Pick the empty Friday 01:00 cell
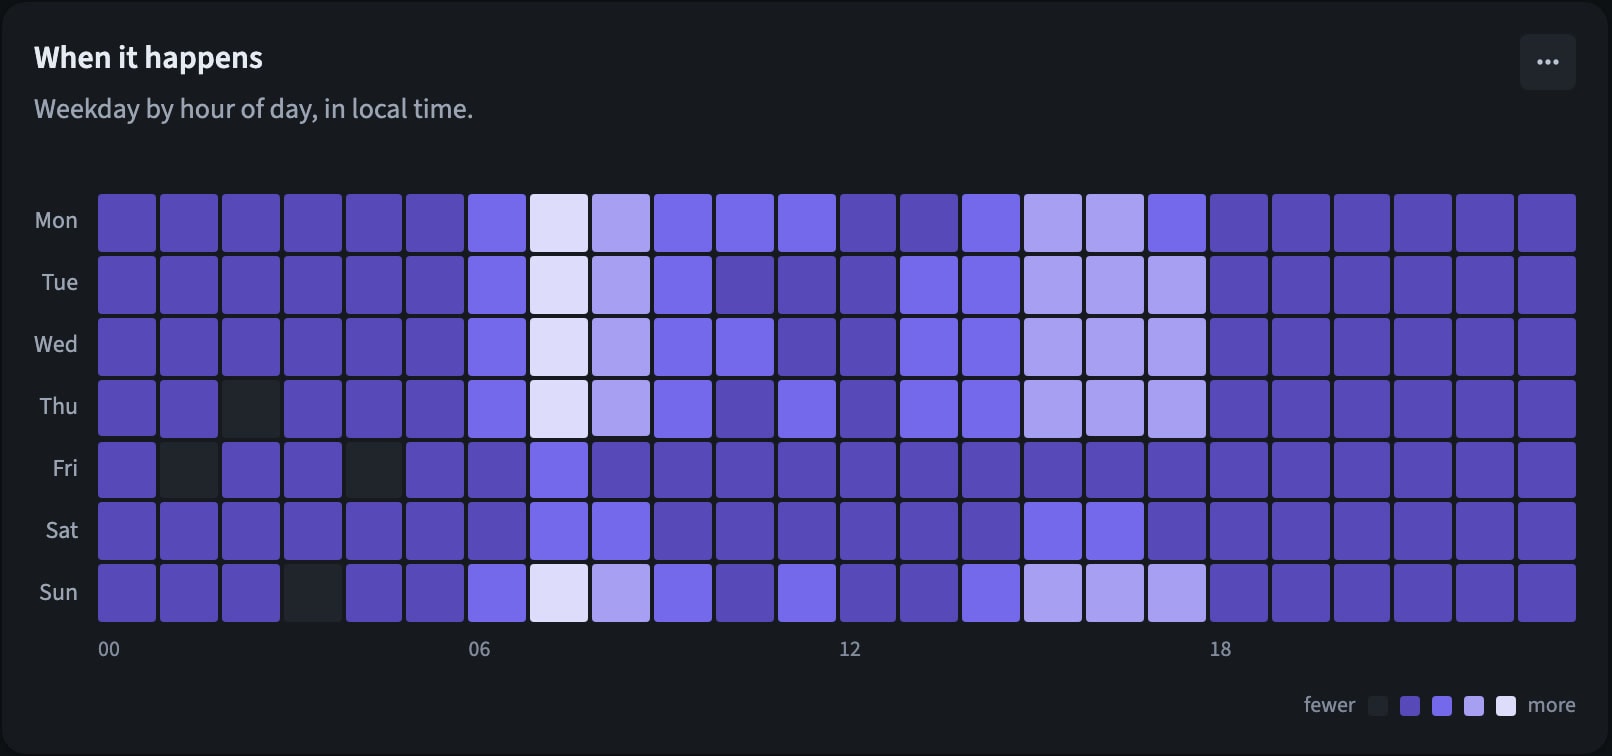 pyautogui.click(x=189, y=471)
